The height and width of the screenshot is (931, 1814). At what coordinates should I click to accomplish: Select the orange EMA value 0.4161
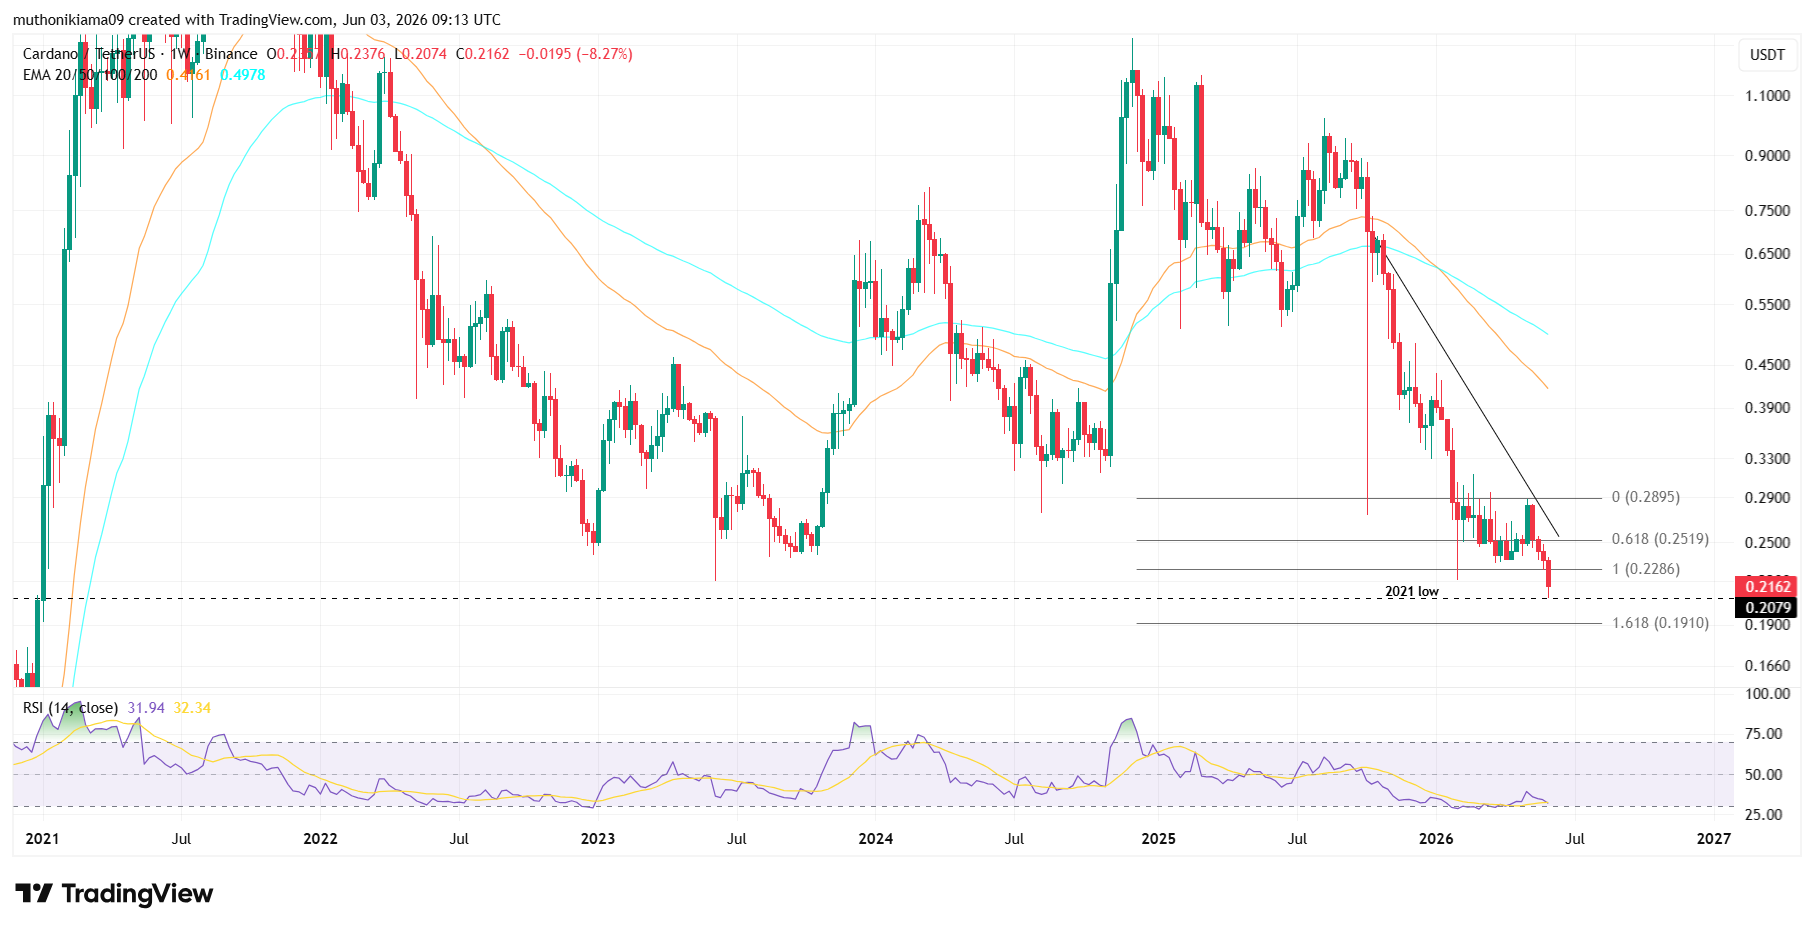tap(188, 75)
